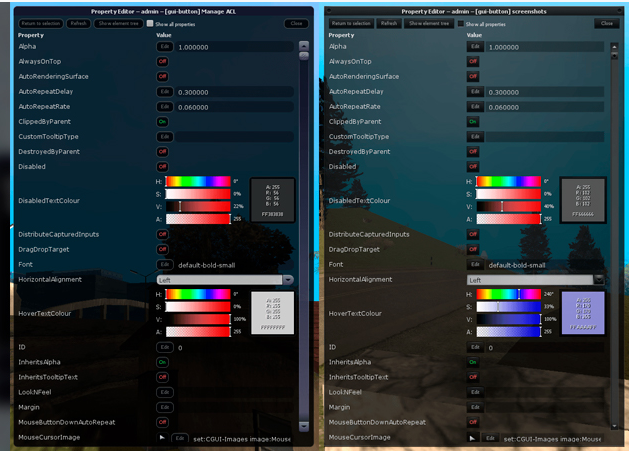
Task: Click Show element tree in Manage ACL editor
Action: point(119,24)
